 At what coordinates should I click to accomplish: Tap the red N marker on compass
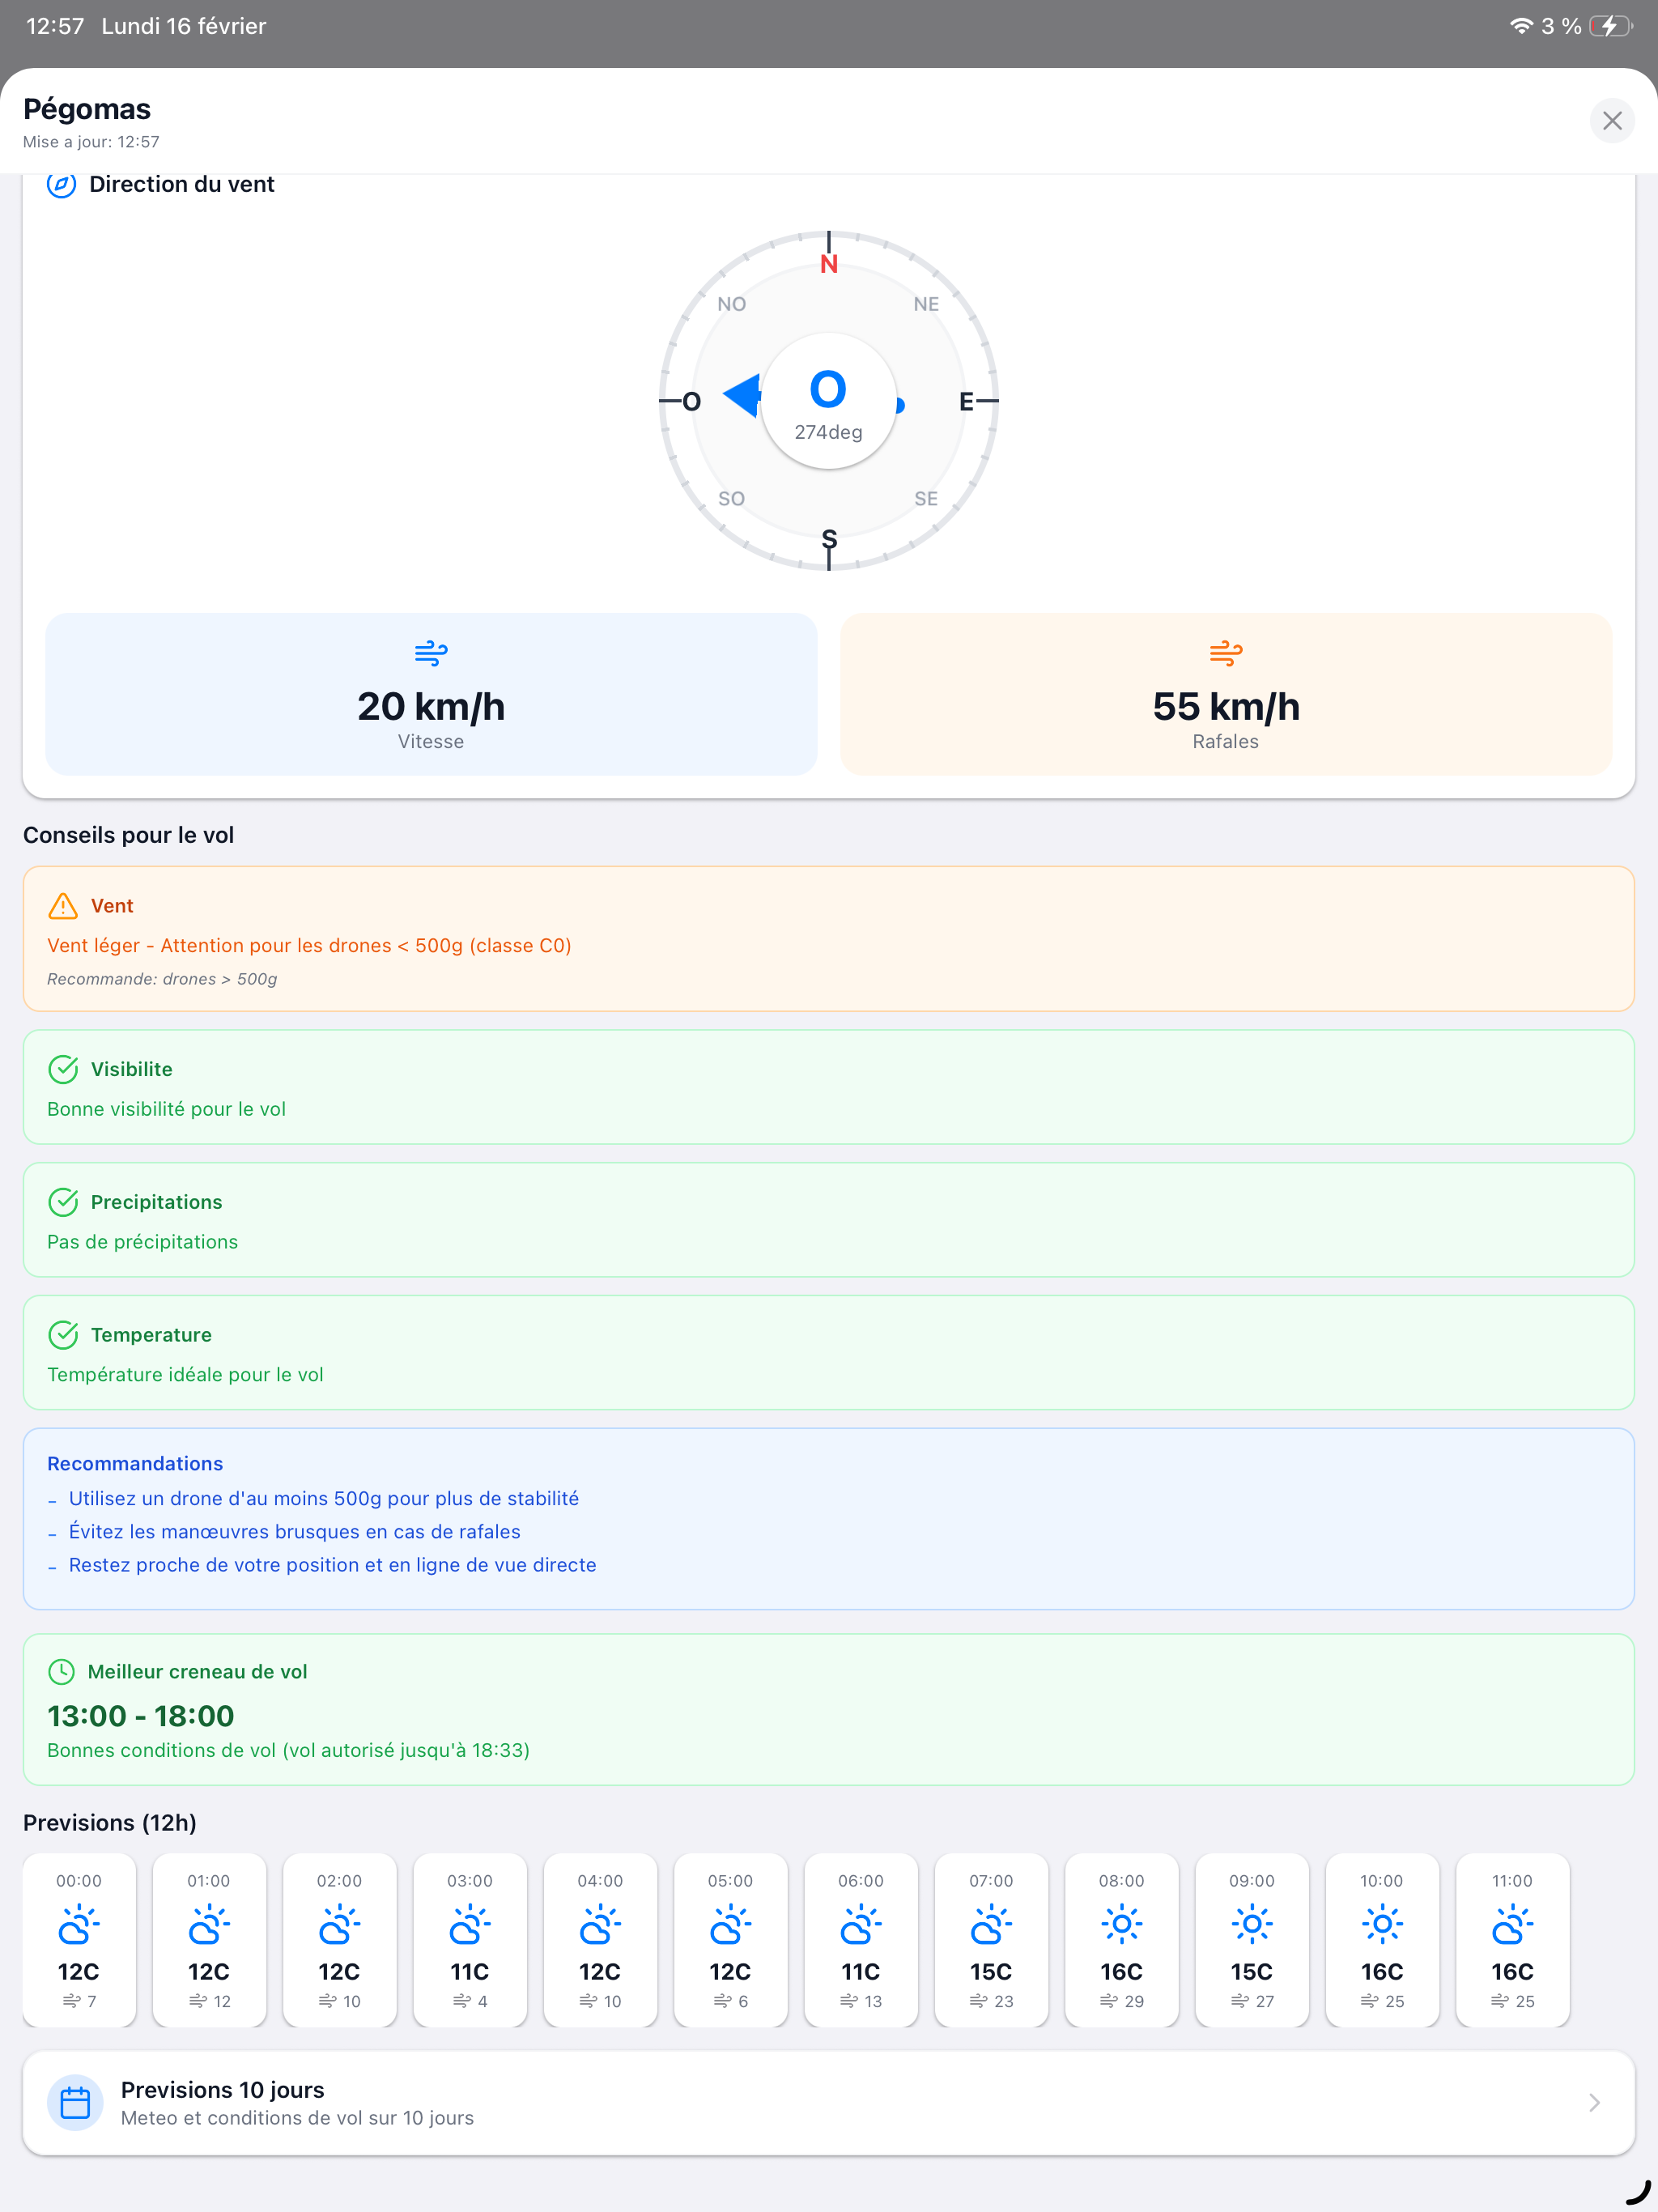828,265
